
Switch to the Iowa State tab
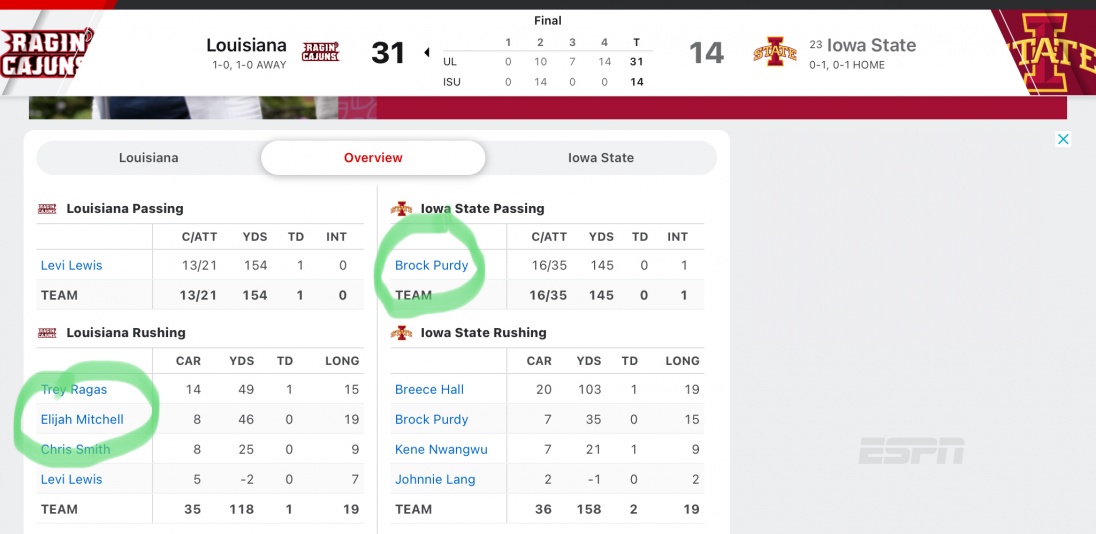click(x=601, y=158)
